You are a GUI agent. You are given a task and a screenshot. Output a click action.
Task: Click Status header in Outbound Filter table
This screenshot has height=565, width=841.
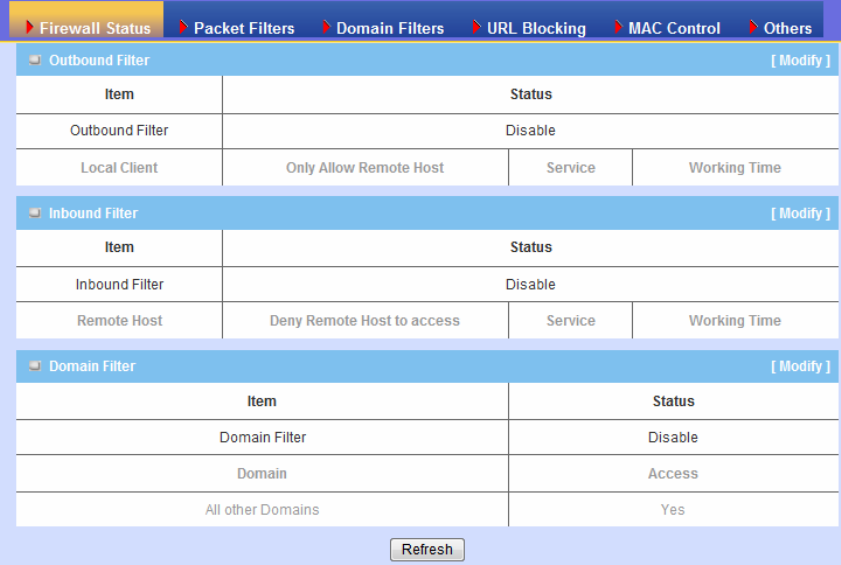(530, 94)
